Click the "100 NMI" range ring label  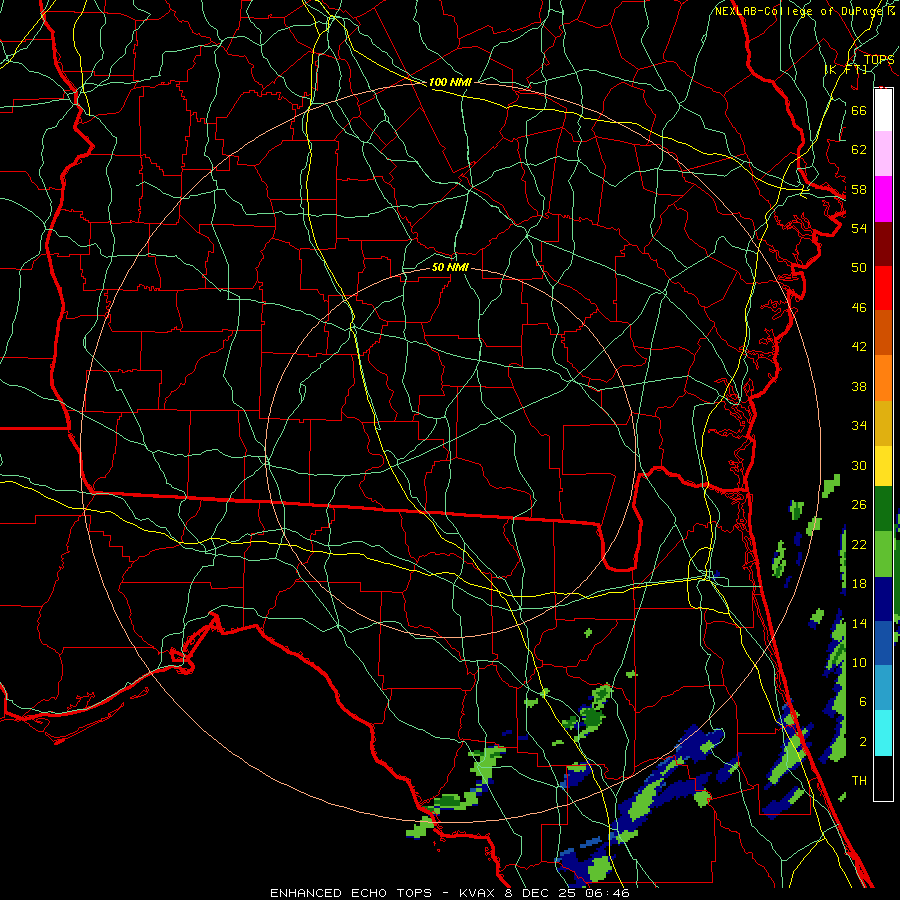click(450, 82)
